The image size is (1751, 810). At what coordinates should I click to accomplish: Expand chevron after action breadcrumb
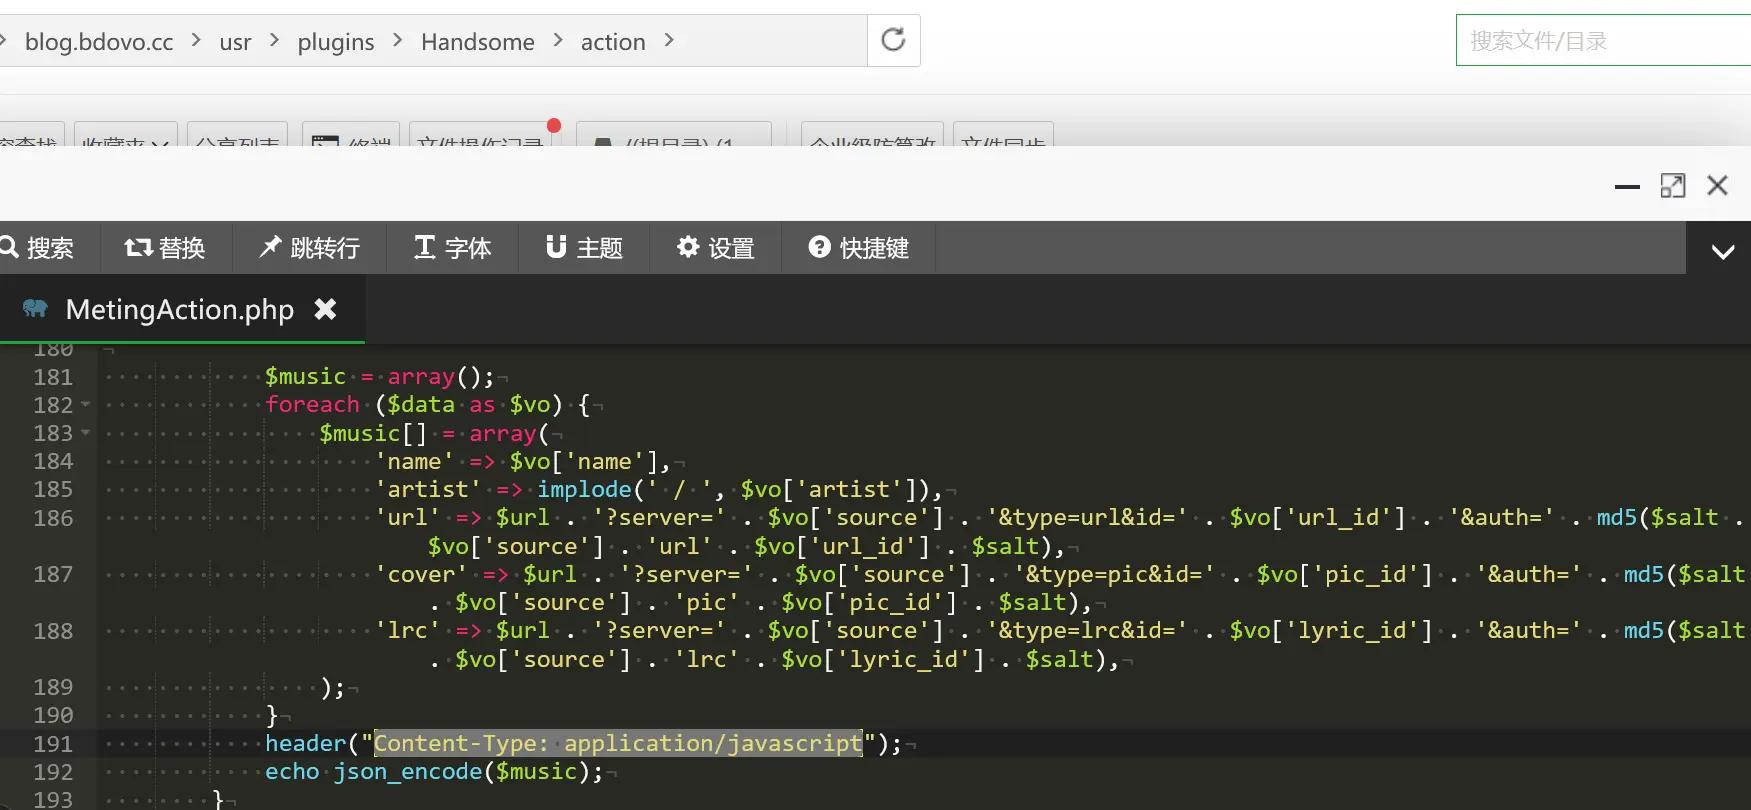click(x=669, y=41)
